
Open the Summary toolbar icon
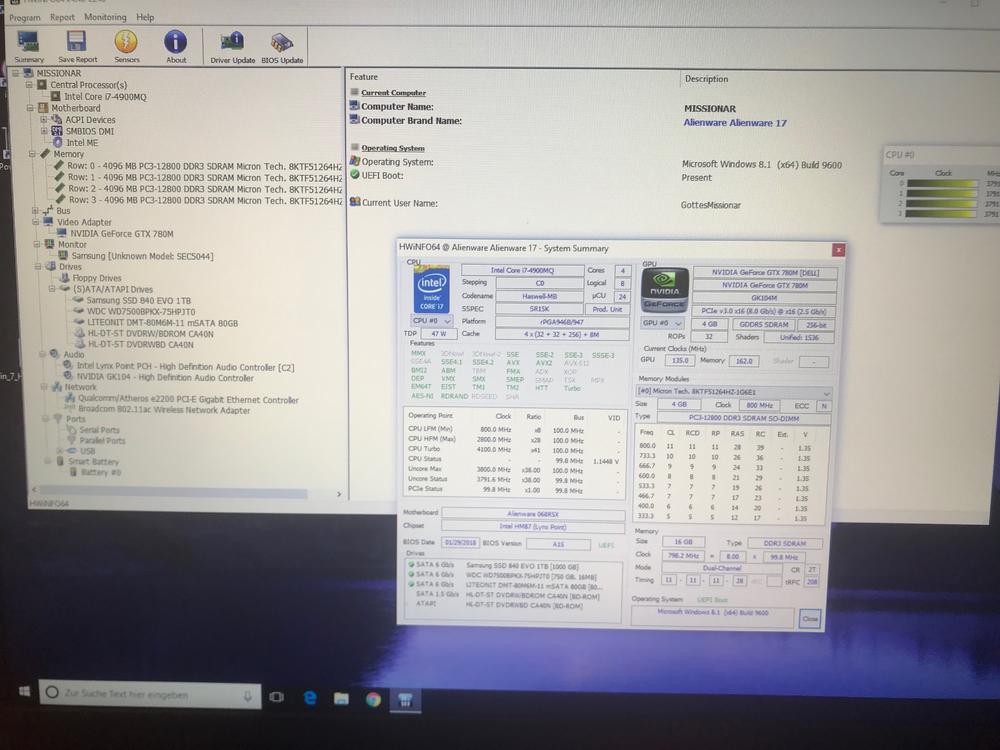[x=29, y=43]
